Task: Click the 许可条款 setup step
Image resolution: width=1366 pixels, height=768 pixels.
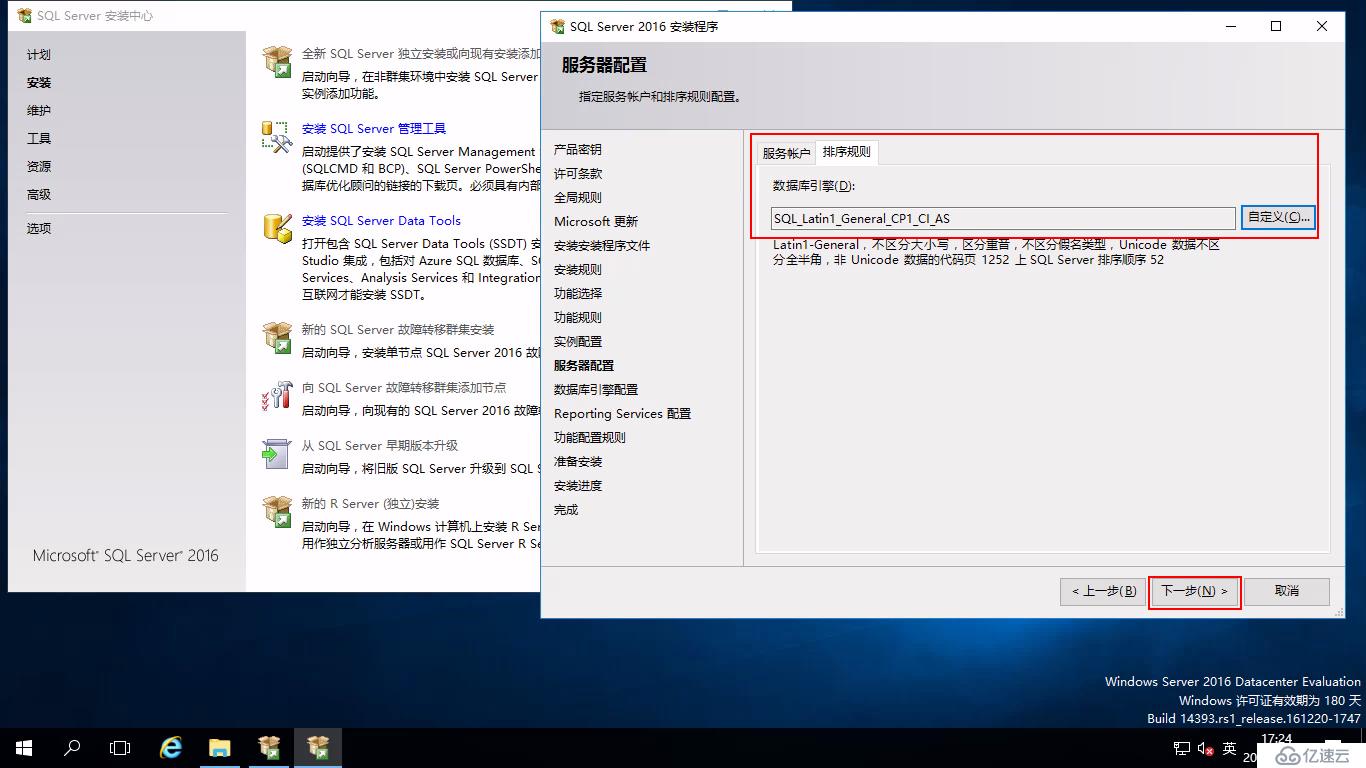Action: [x=578, y=174]
